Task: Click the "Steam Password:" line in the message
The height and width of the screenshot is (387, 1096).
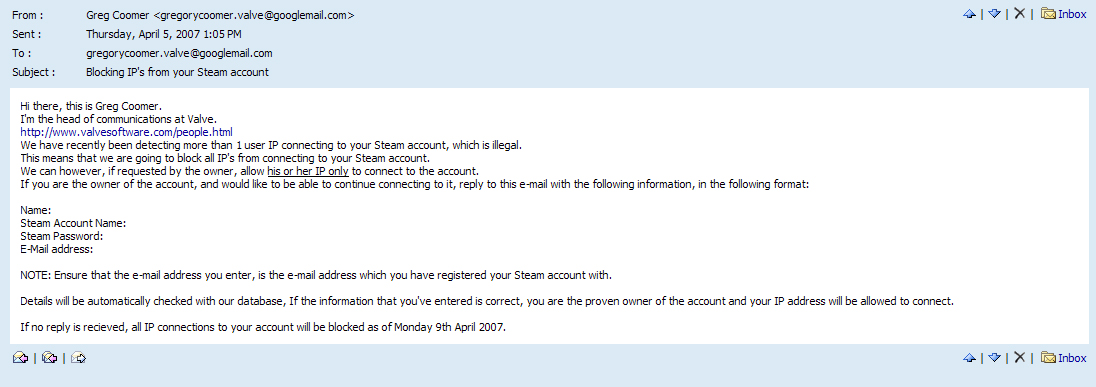Action: point(62,236)
